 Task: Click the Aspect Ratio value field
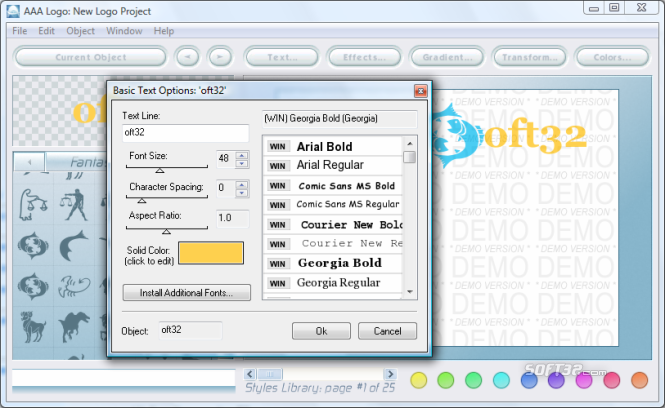(x=232, y=218)
